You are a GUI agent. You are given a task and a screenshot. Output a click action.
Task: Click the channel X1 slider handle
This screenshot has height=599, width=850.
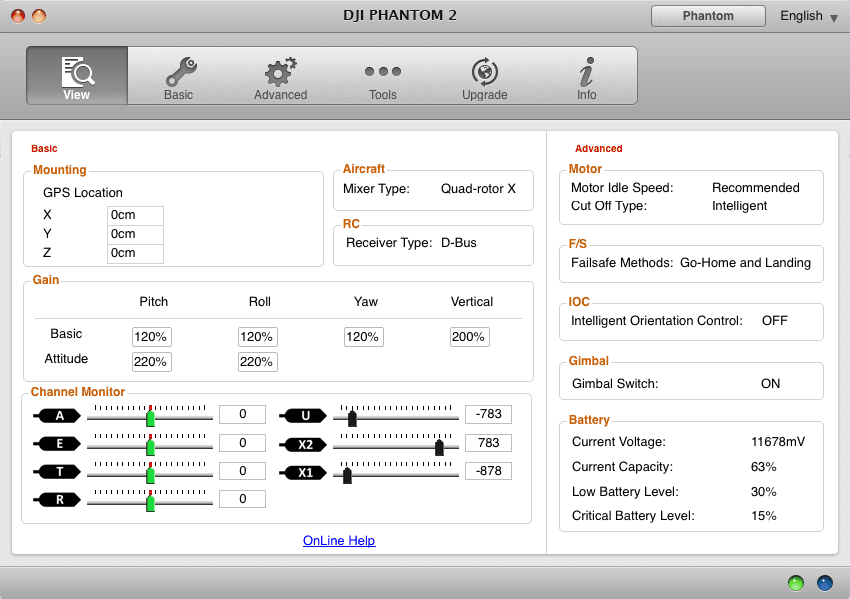[347, 475]
